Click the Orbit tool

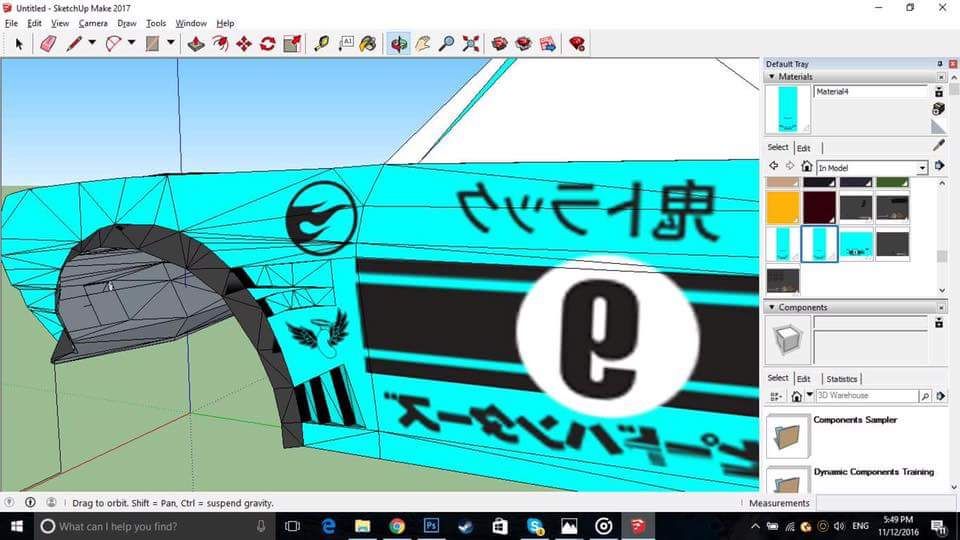click(399, 44)
